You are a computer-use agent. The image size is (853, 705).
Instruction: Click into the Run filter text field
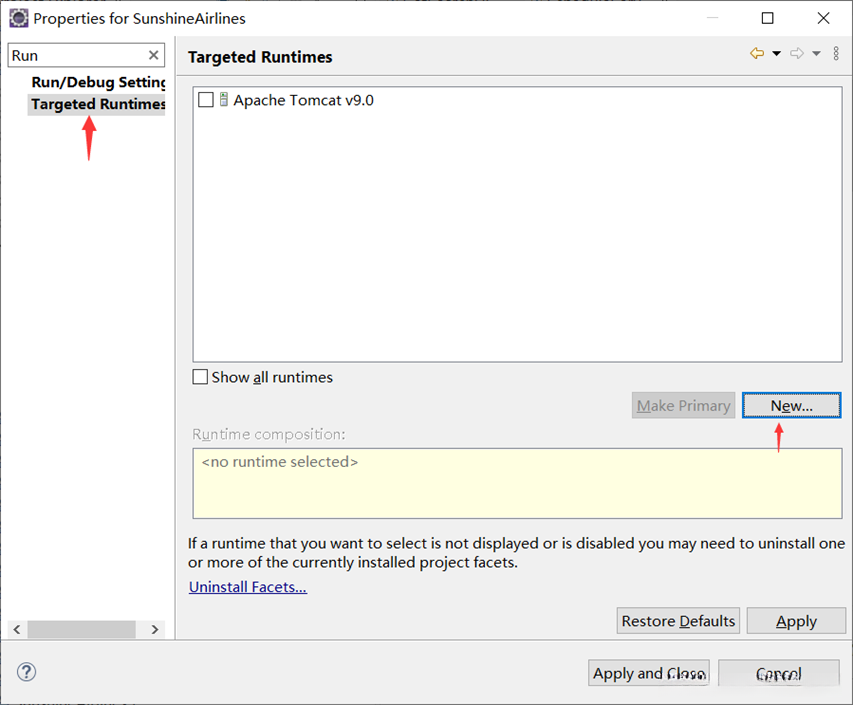(75, 56)
